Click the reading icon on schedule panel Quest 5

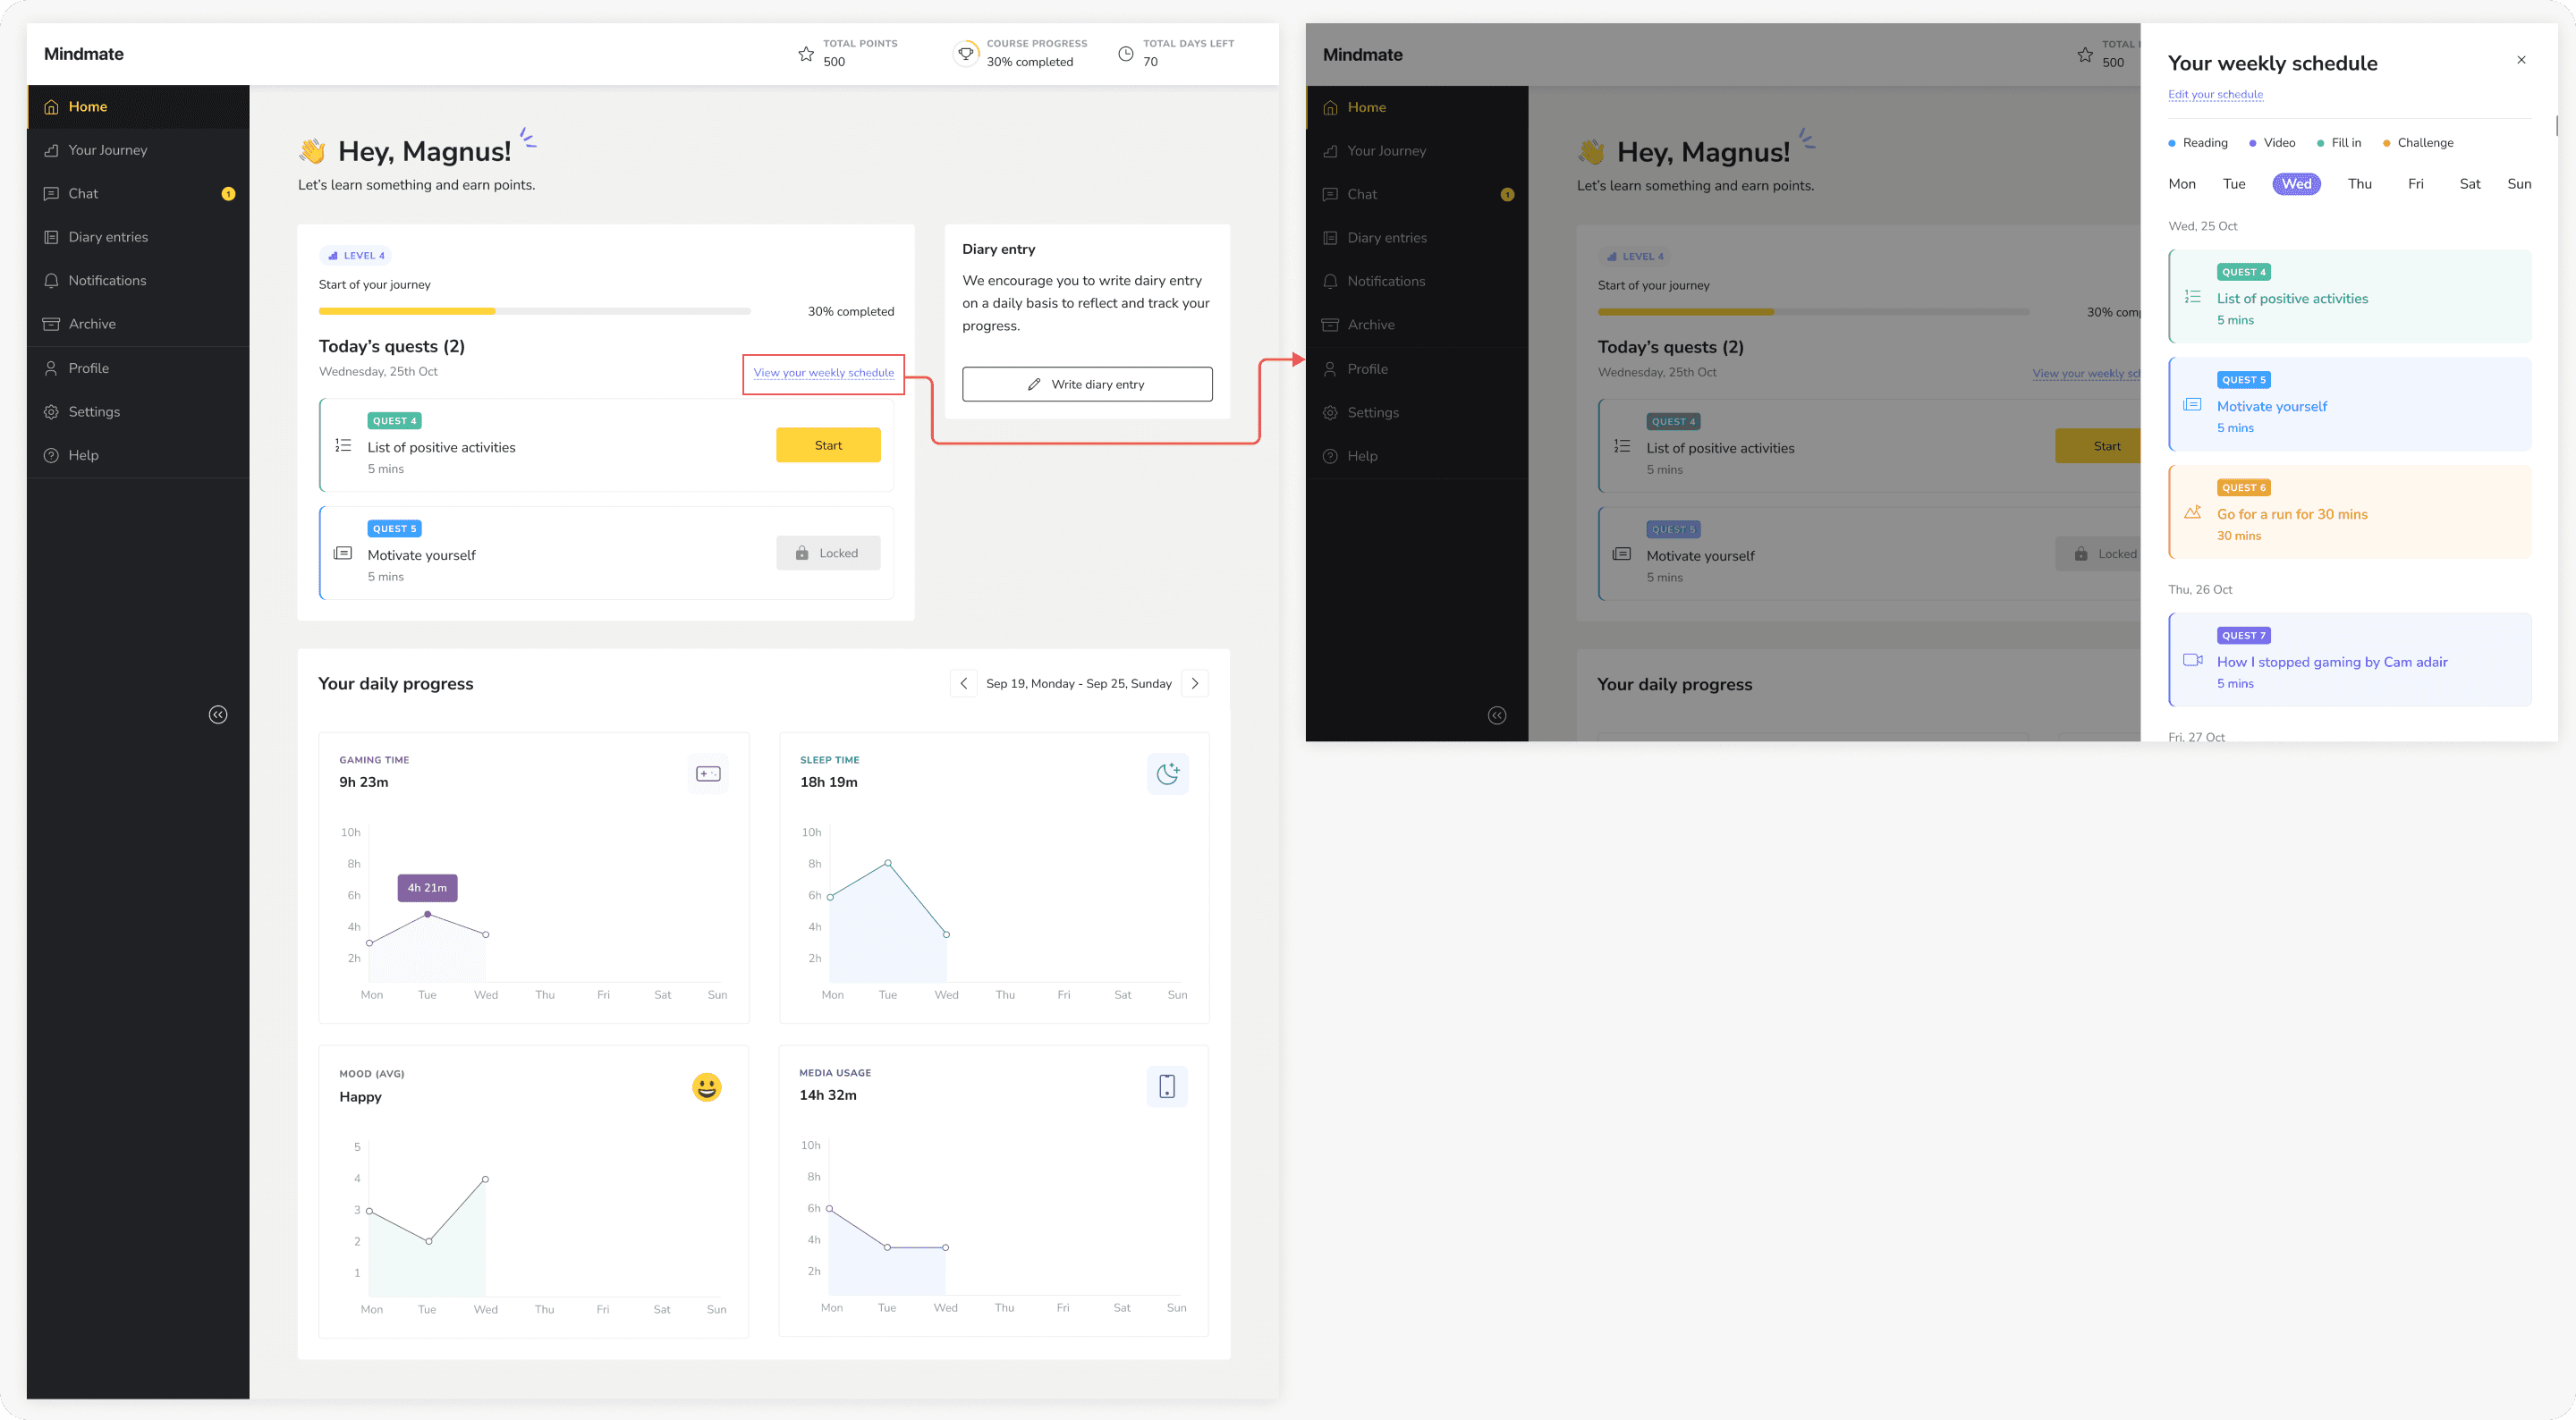(x=2192, y=404)
